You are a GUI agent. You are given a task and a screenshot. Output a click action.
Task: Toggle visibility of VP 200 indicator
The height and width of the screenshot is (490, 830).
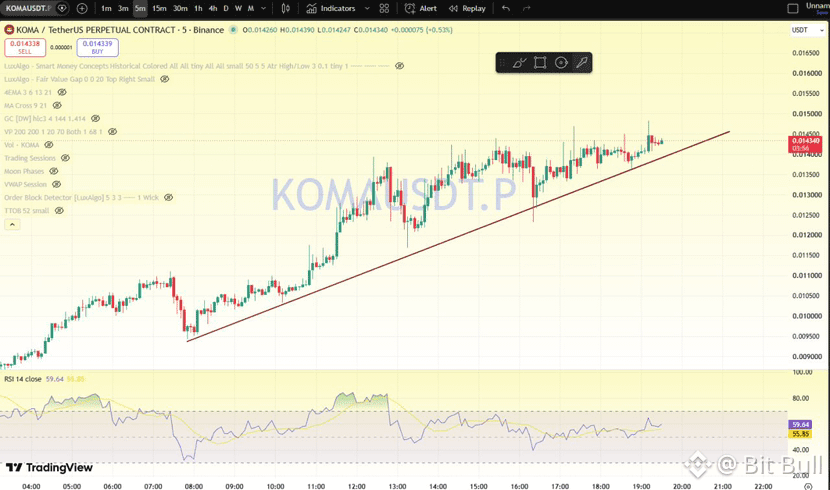click(112, 132)
